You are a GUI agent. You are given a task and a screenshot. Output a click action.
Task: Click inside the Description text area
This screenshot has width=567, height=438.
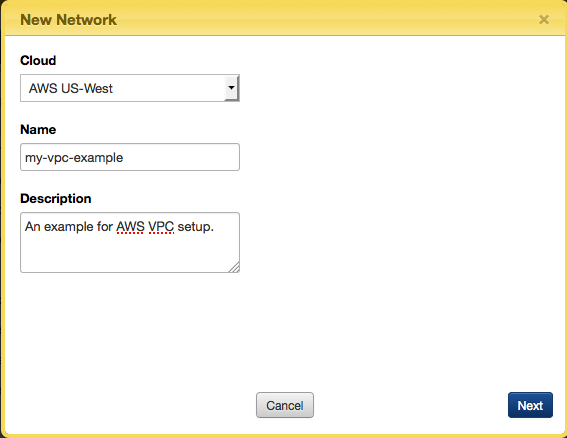pos(130,242)
